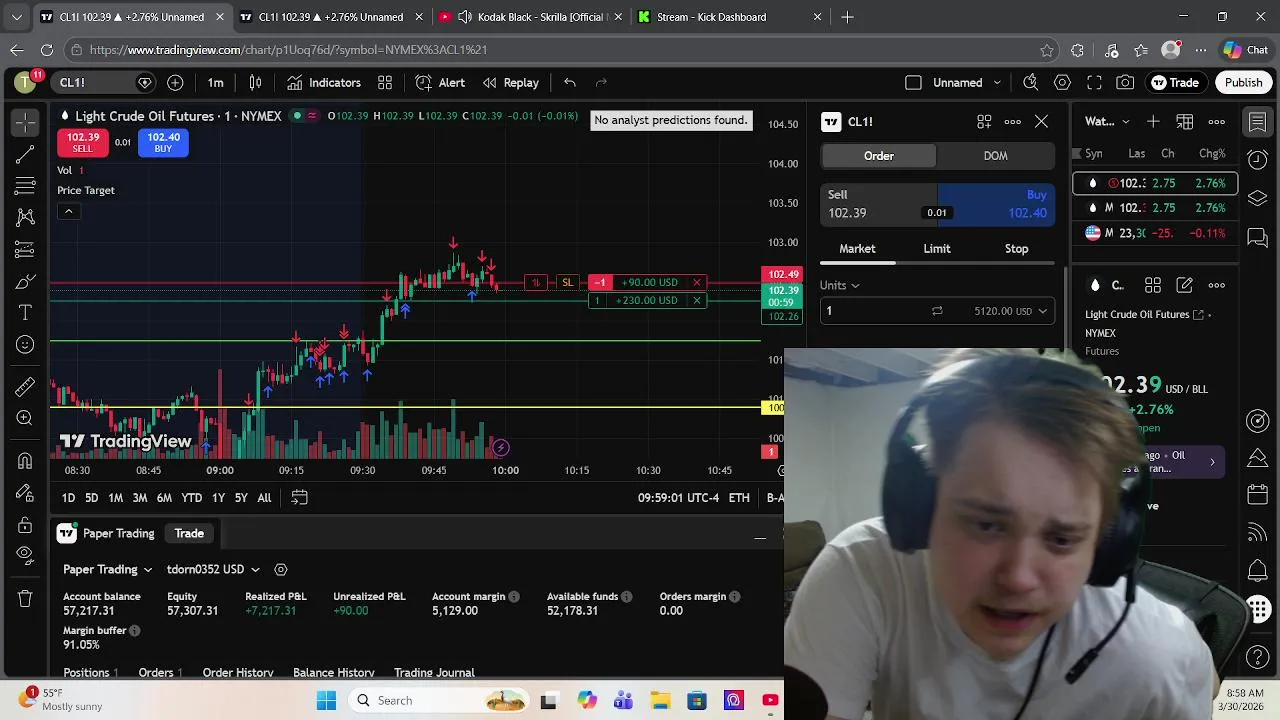The image size is (1280, 720).
Task: Select the Market order tab
Action: click(857, 249)
